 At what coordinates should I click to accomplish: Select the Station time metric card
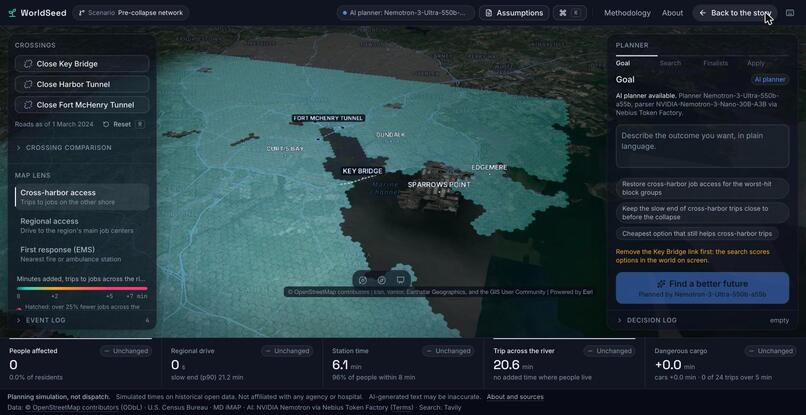pyautogui.click(x=403, y=365)
